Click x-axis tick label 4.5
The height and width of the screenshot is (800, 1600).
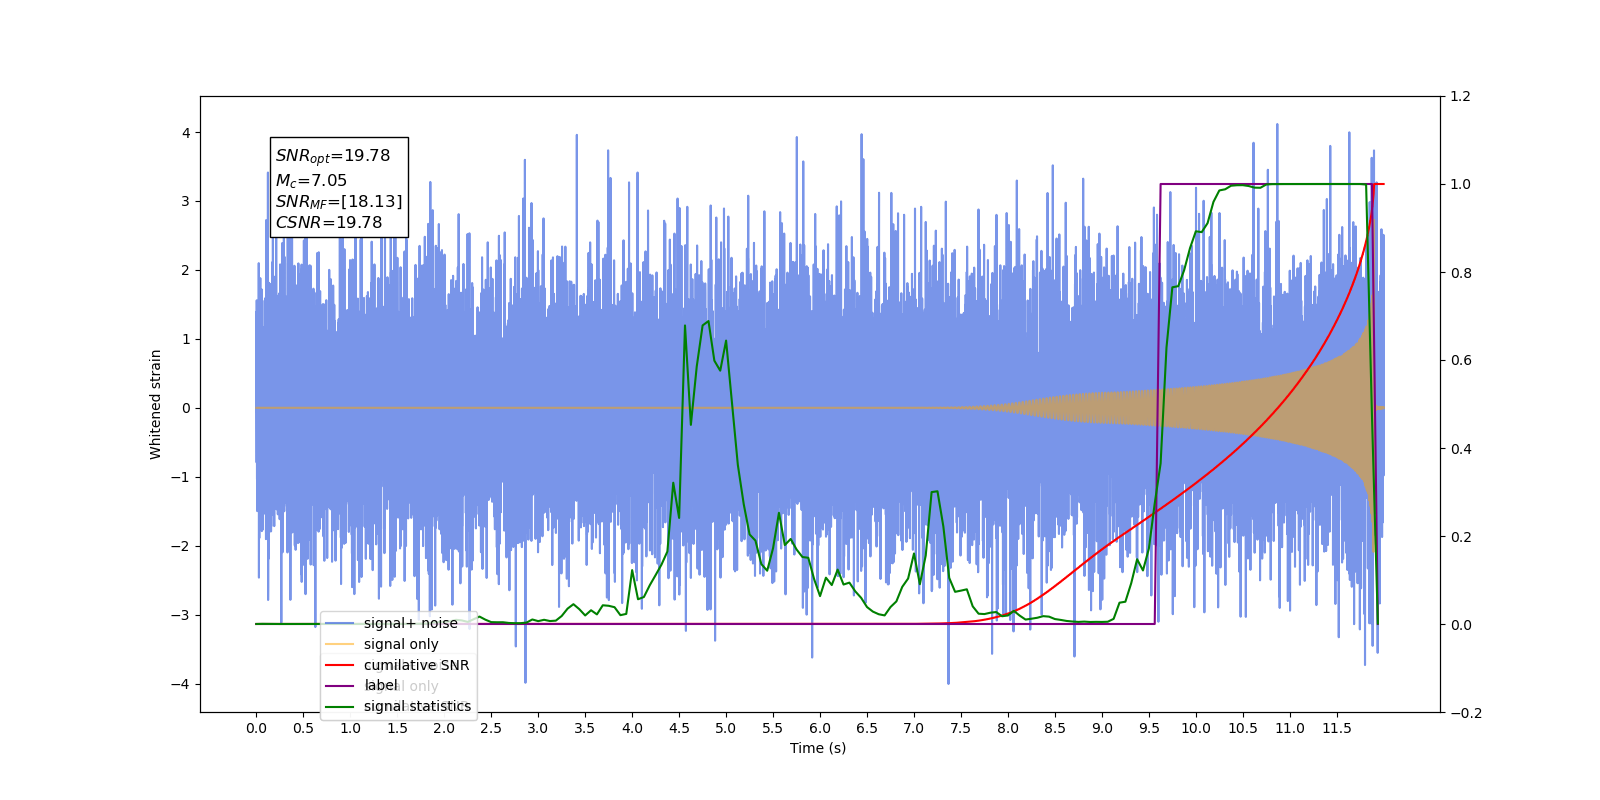[679, 728]
